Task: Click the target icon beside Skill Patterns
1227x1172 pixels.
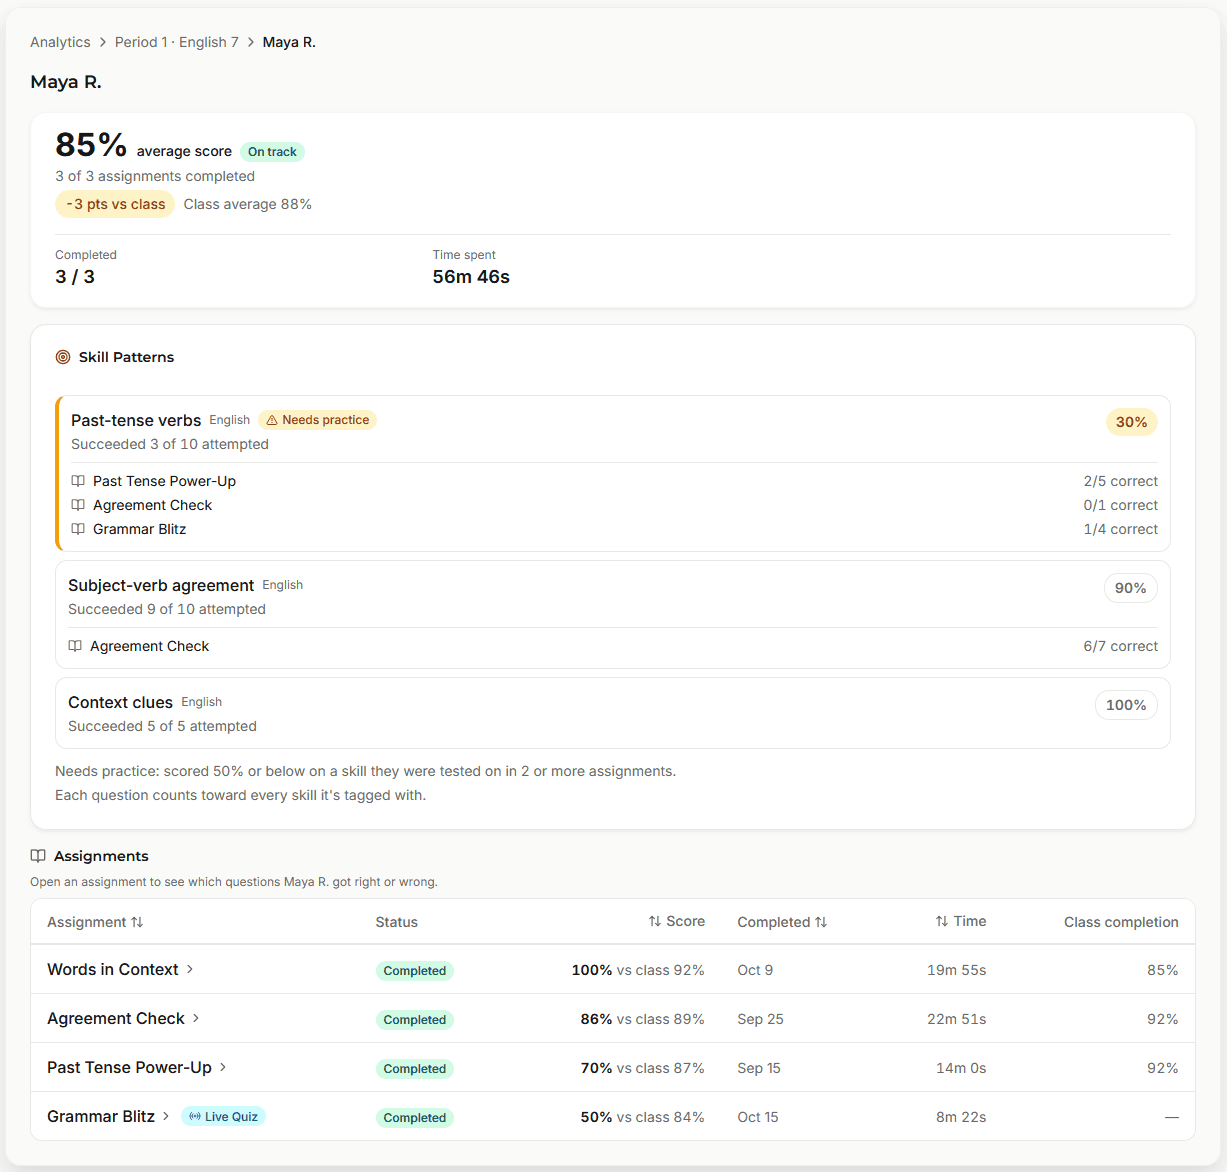Action: tap(63, 357)
